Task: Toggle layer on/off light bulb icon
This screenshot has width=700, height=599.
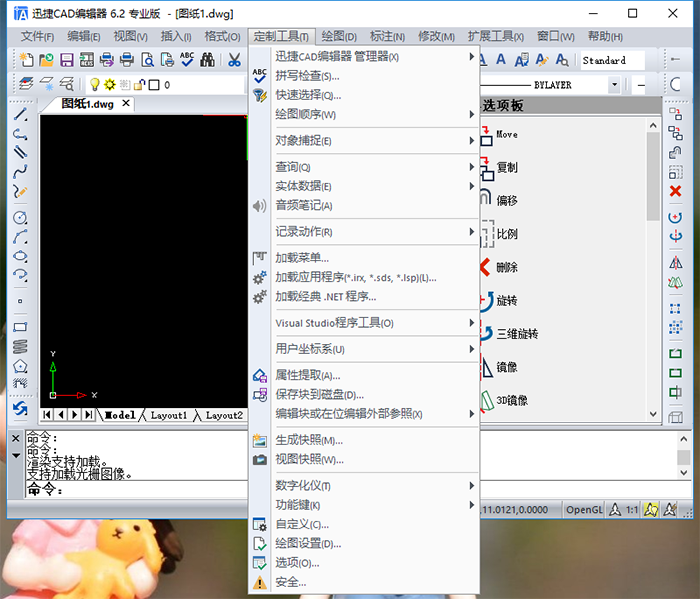Action: coord(95,84)
